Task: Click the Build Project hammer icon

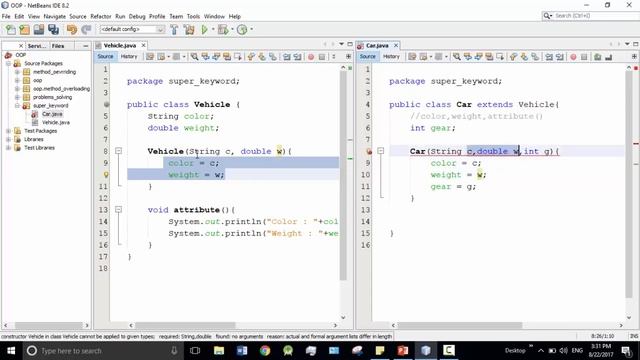Action: (174, 29)
